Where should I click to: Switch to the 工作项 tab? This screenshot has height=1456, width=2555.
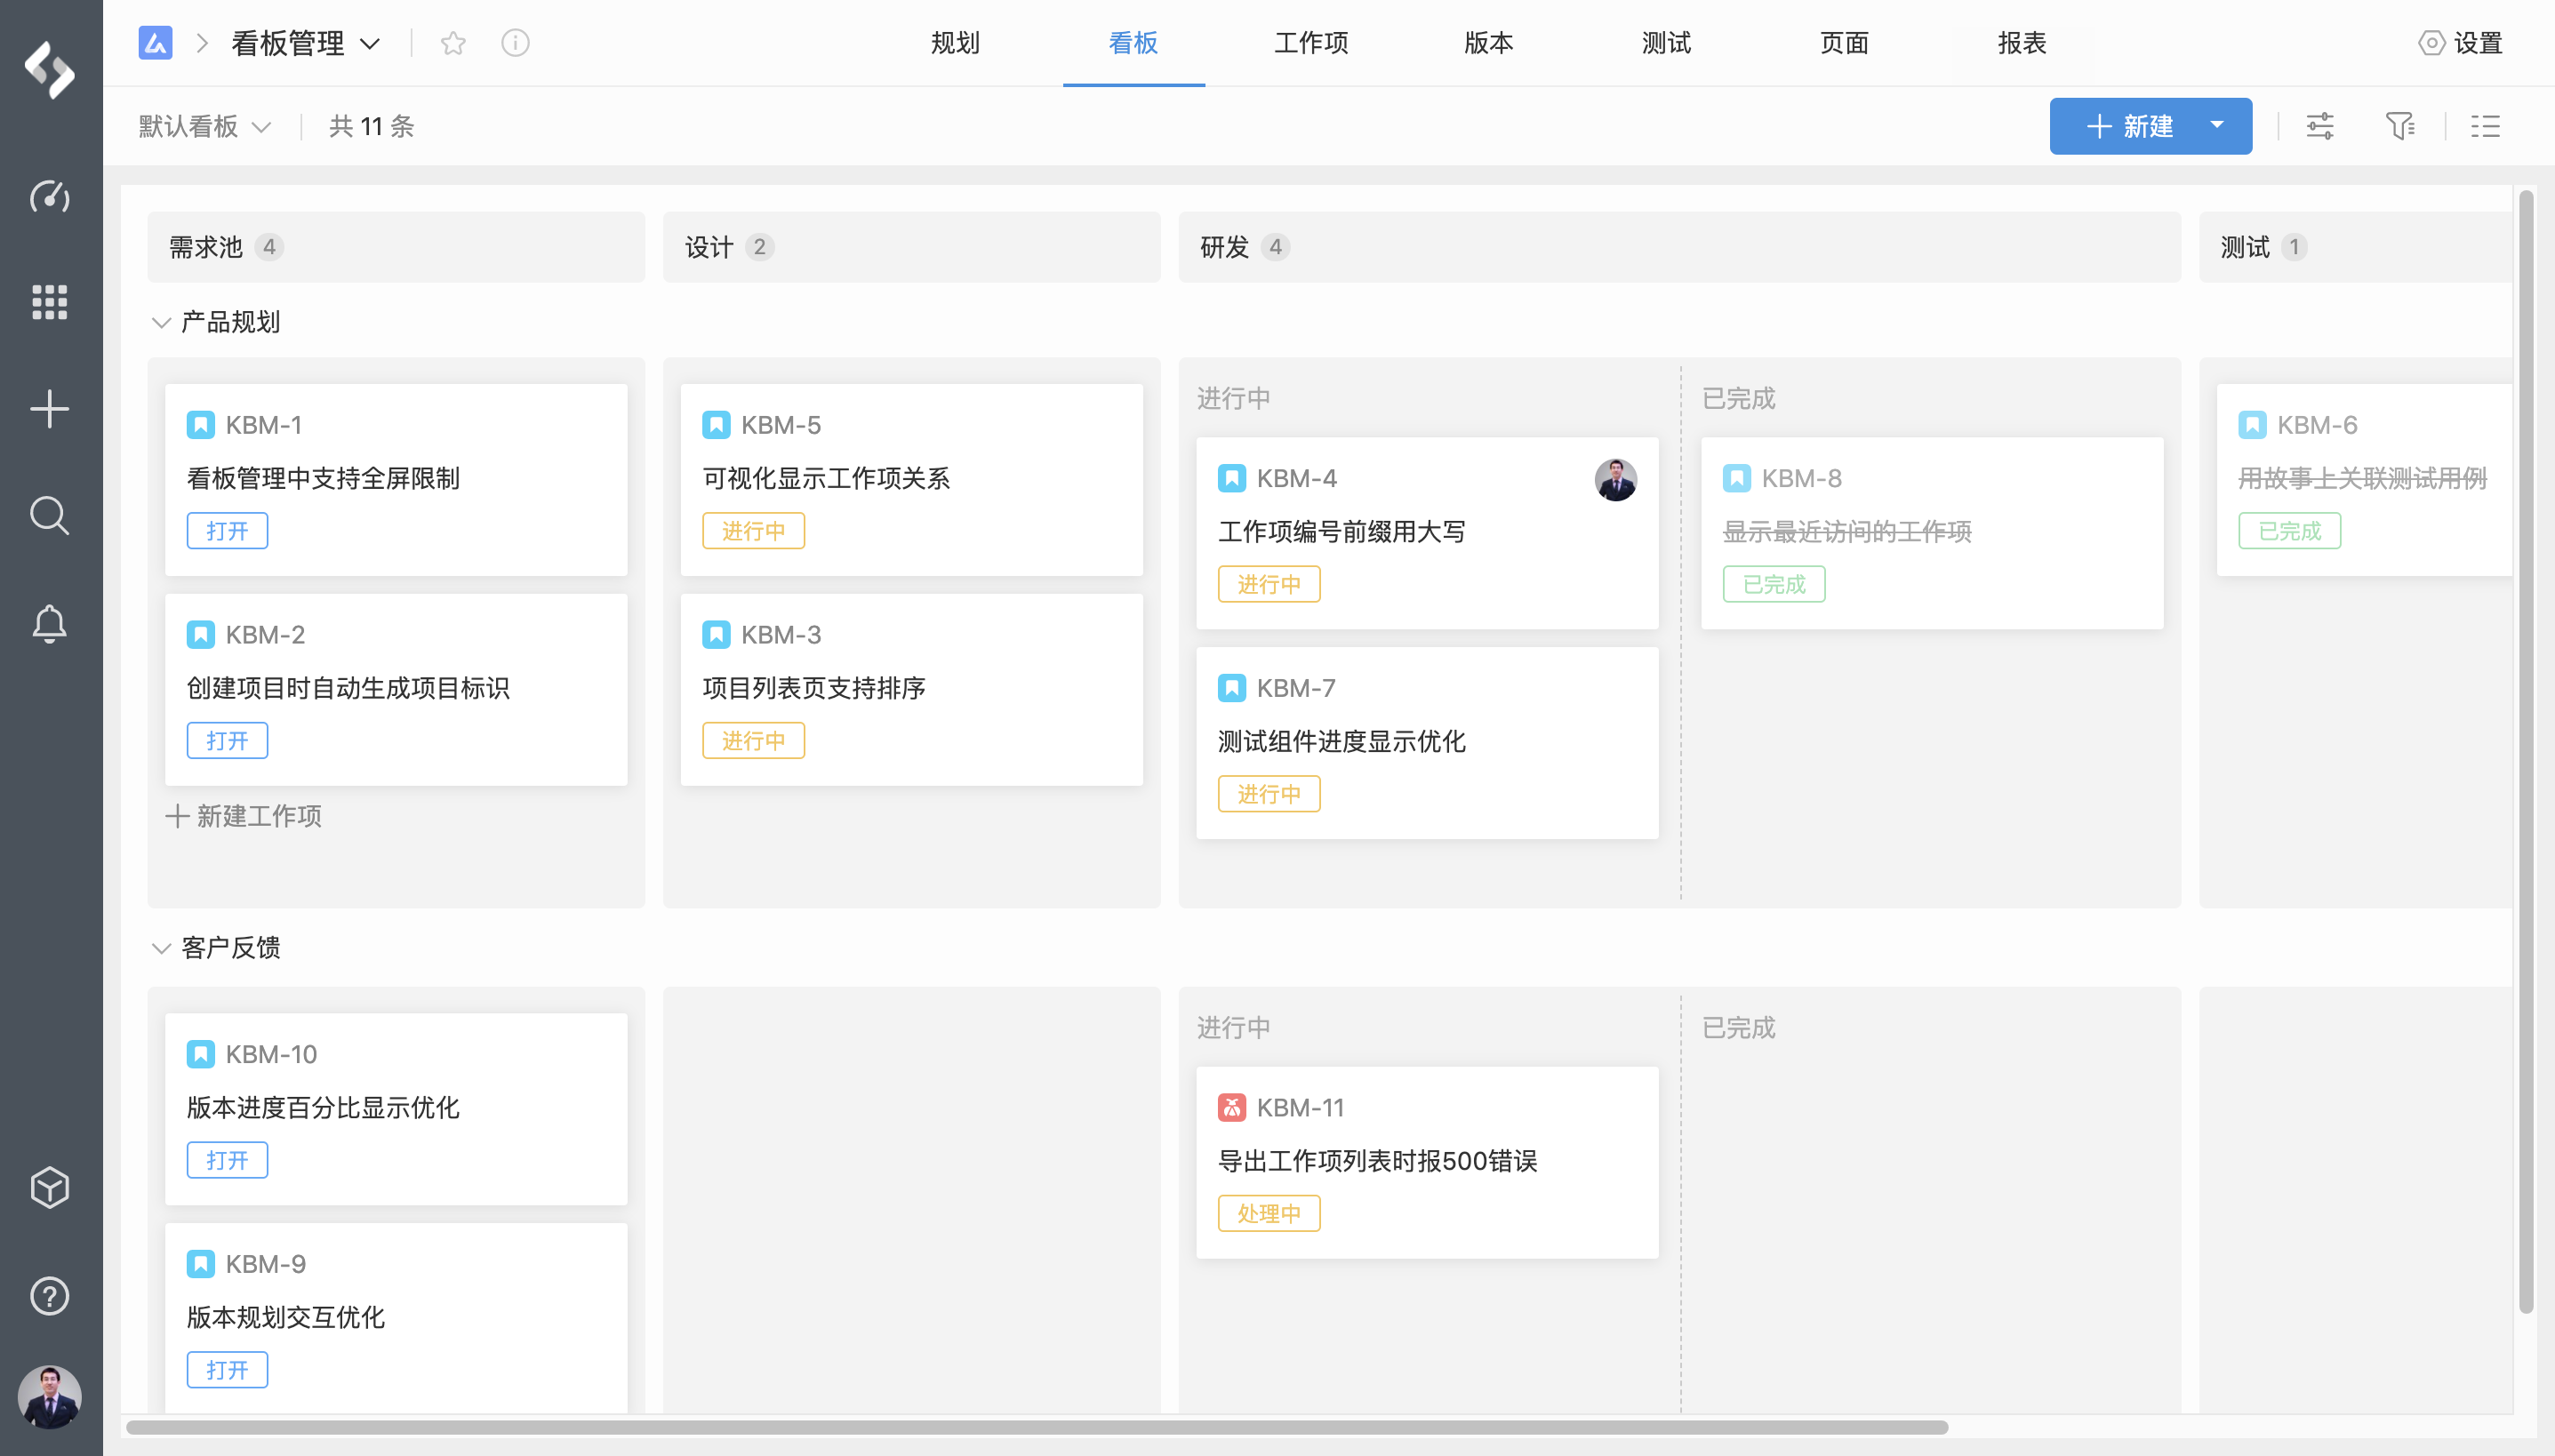pyautogui.click(x=1311, y=43)
